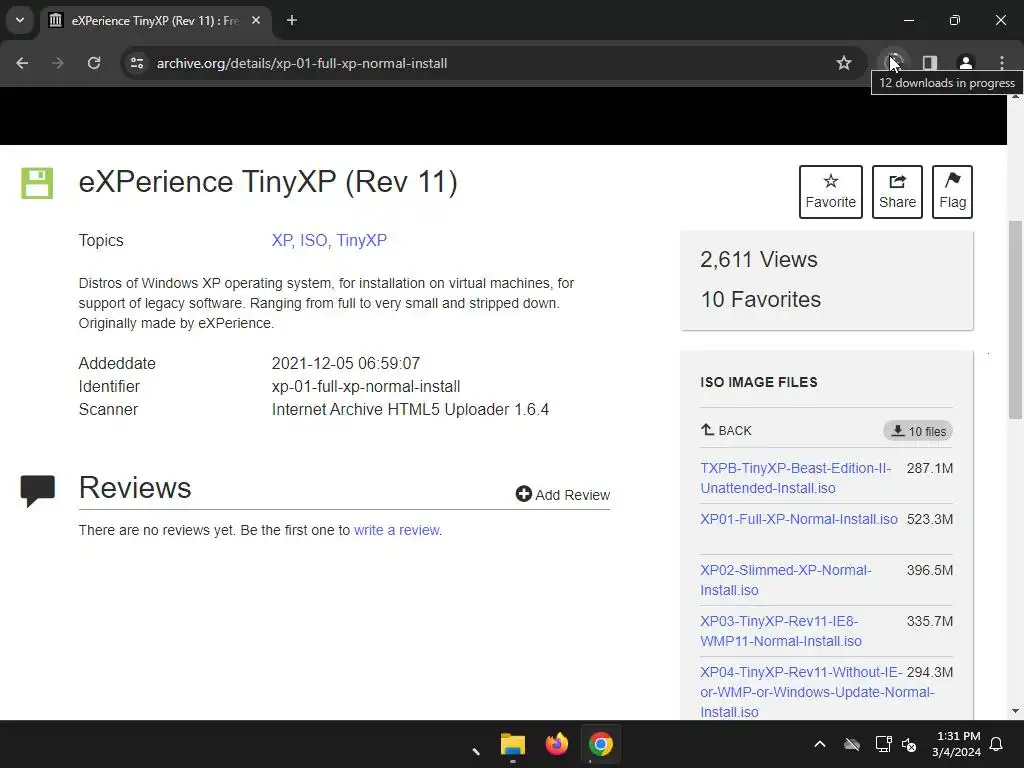Open the tab search dropdown arrow
This screenshot has width=1024, height=768.
20,20
